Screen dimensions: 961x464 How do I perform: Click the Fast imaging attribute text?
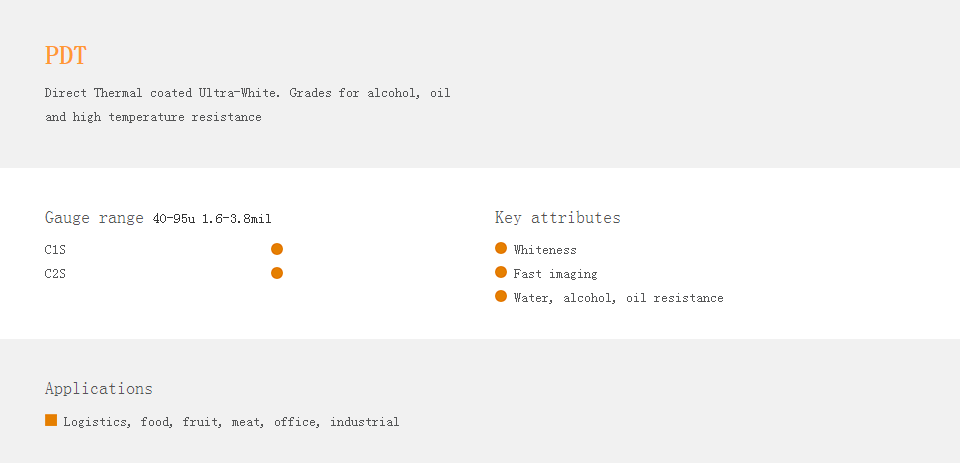555,274
